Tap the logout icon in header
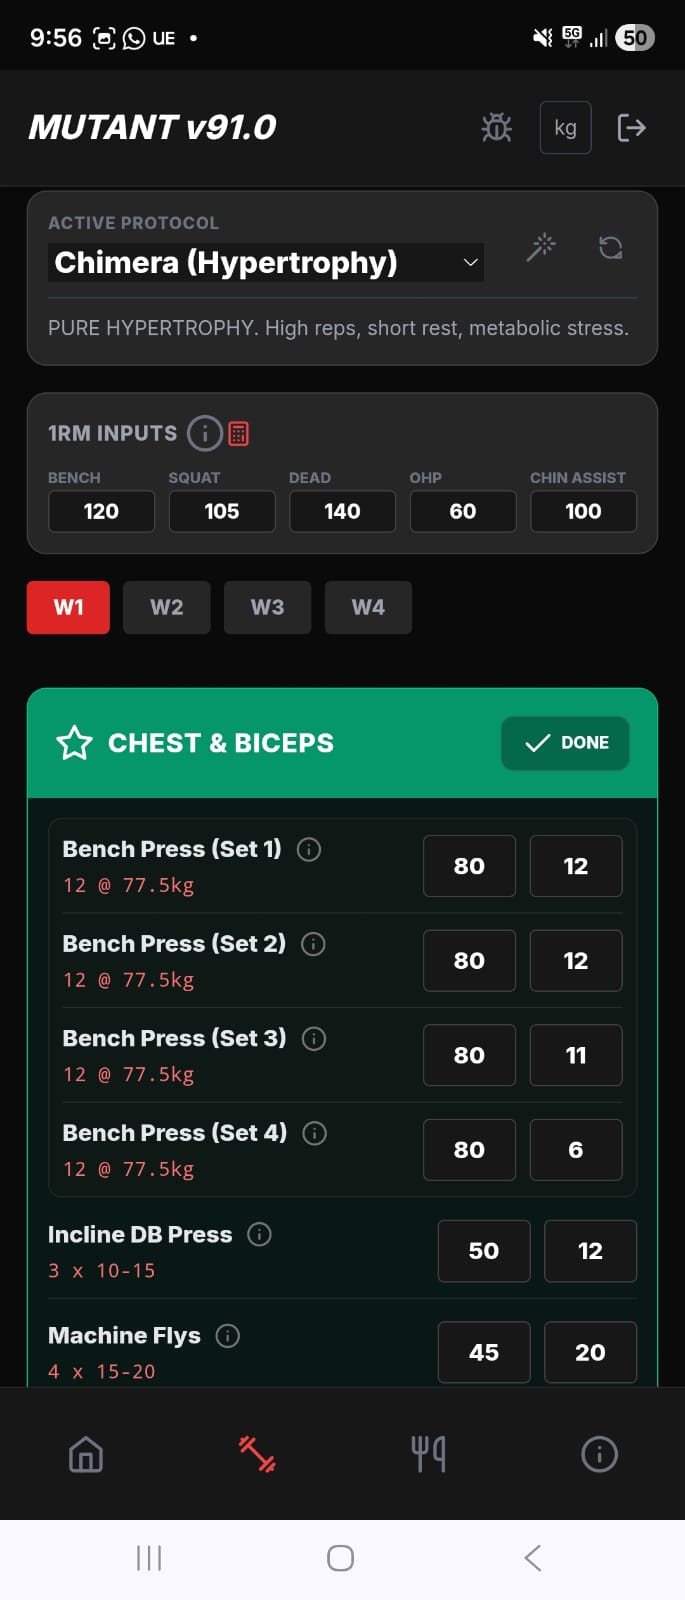 point(631,127)
